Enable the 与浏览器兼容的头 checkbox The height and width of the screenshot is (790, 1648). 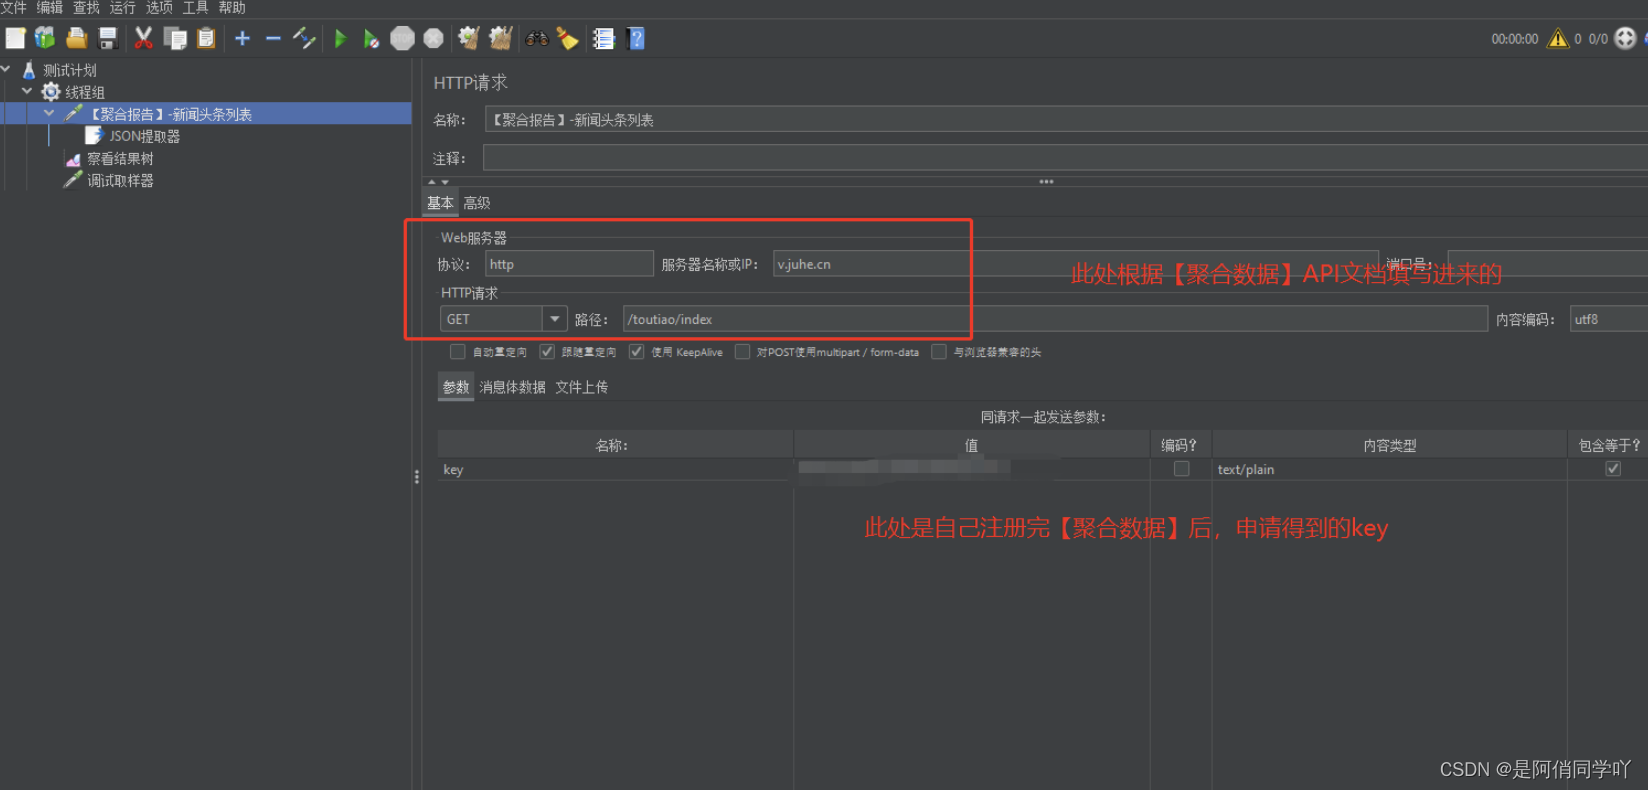[x=939, y=351]
